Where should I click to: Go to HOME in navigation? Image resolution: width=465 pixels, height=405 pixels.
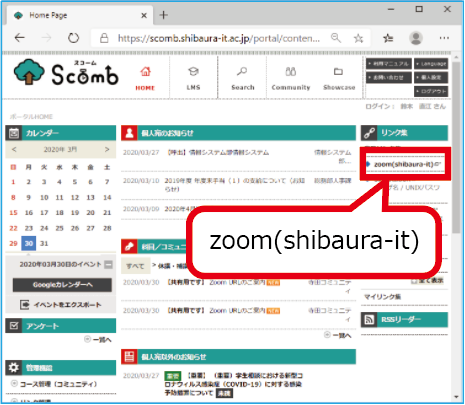[145, 79]
